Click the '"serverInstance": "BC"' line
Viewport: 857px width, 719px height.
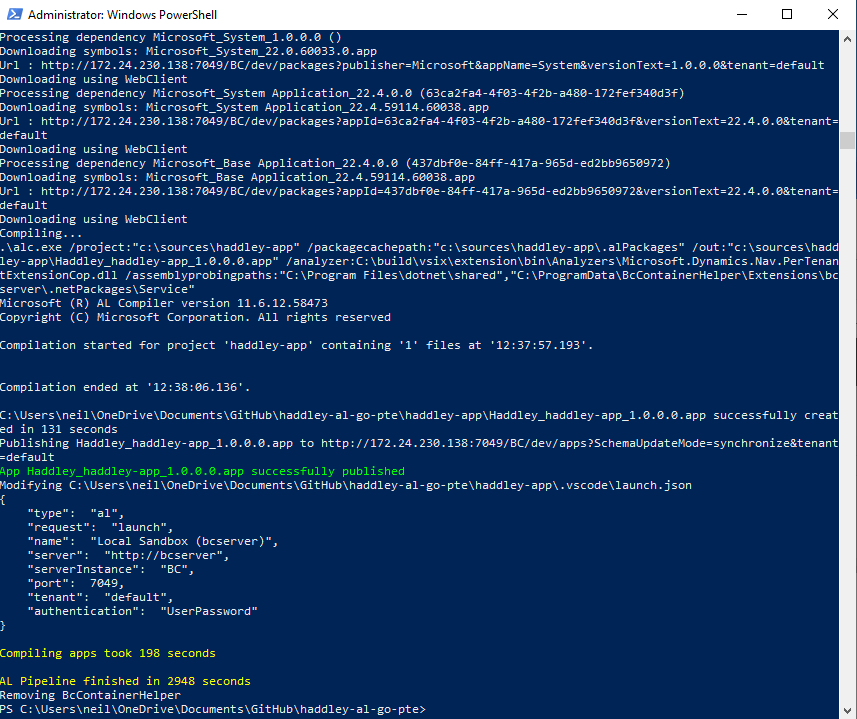(111, 569)
